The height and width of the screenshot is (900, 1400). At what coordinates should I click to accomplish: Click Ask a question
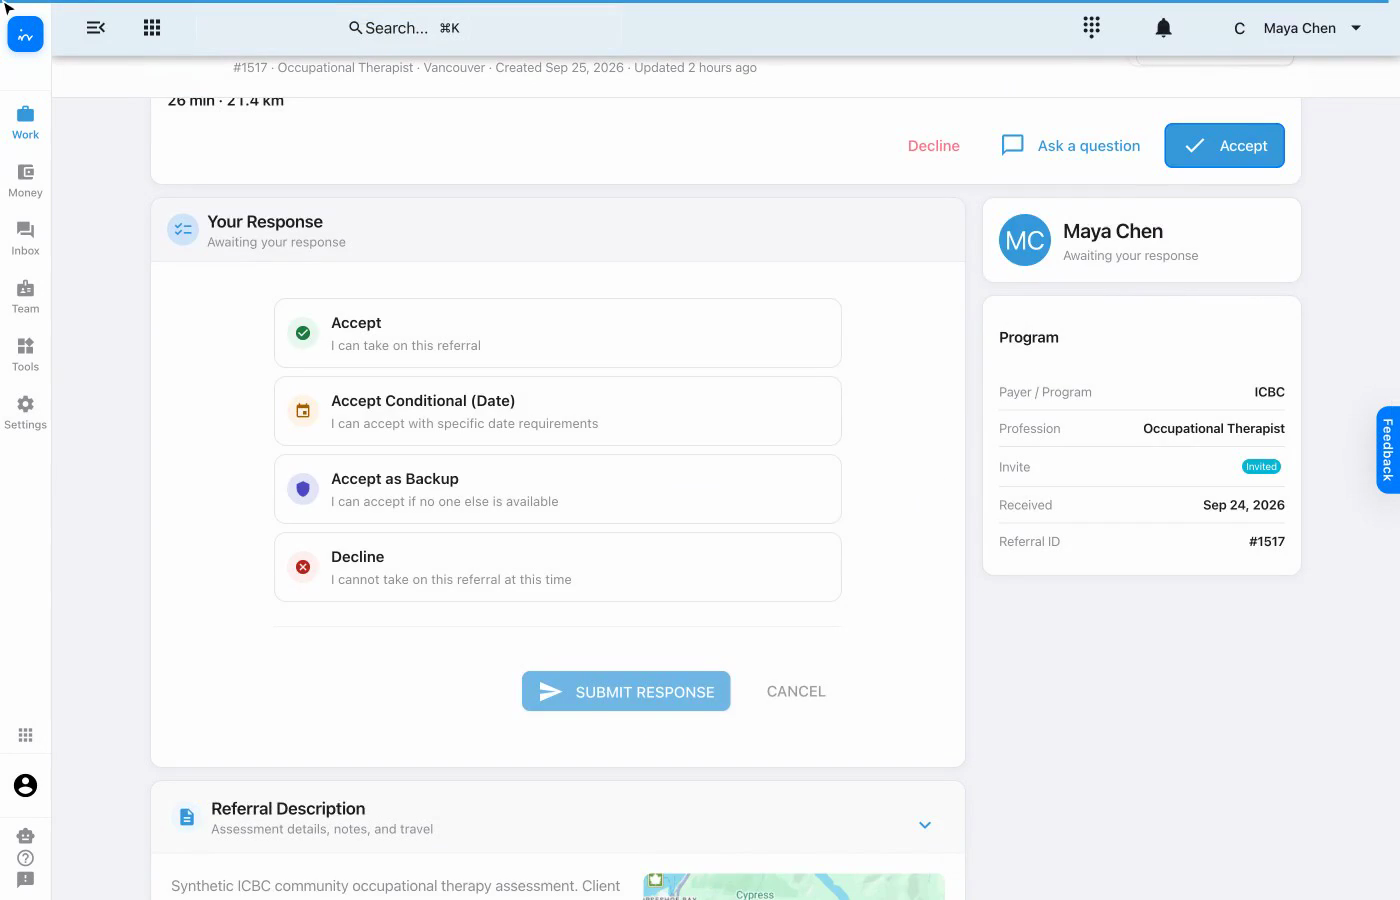tap(1071, 146)
